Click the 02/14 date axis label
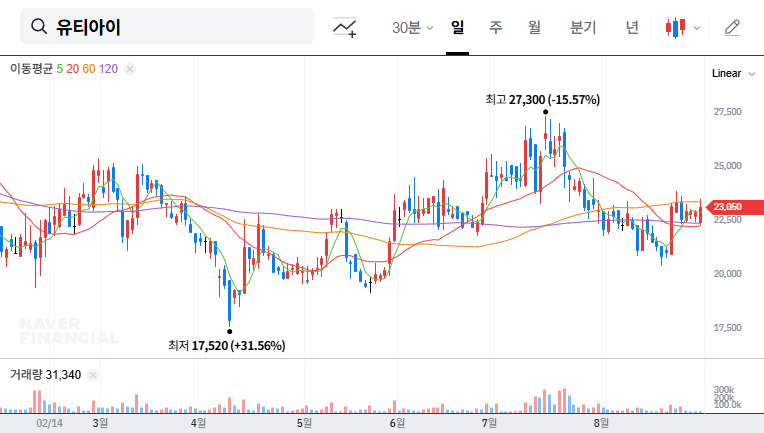764x433 pixels. [49, 423]
